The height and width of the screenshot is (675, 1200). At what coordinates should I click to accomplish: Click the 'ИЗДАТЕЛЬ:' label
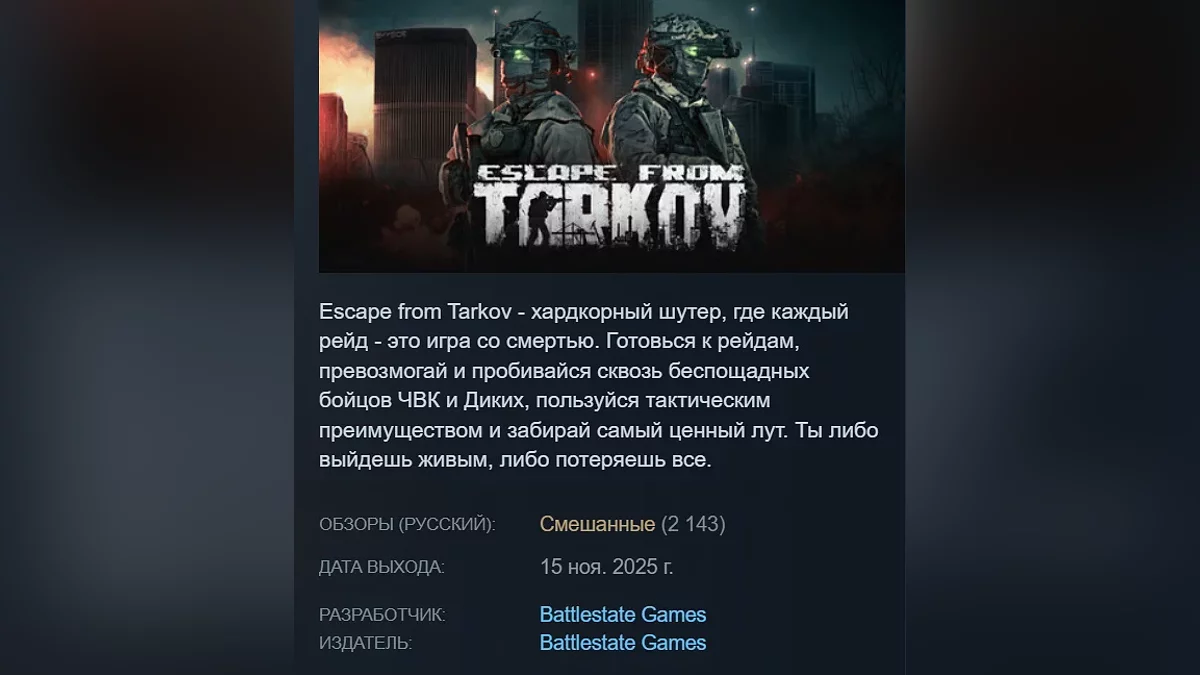pyautogui.click(x=365, y=643)
